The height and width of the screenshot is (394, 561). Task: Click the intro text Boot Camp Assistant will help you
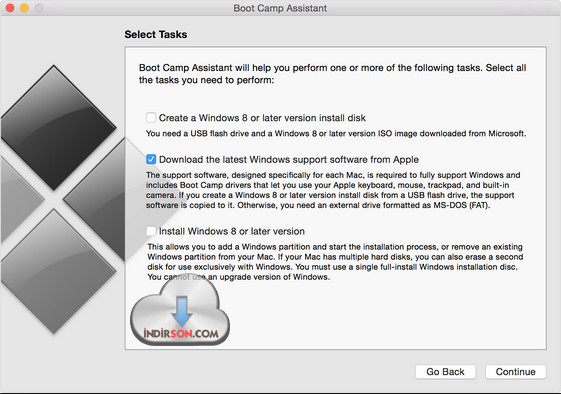coord(332,74)
